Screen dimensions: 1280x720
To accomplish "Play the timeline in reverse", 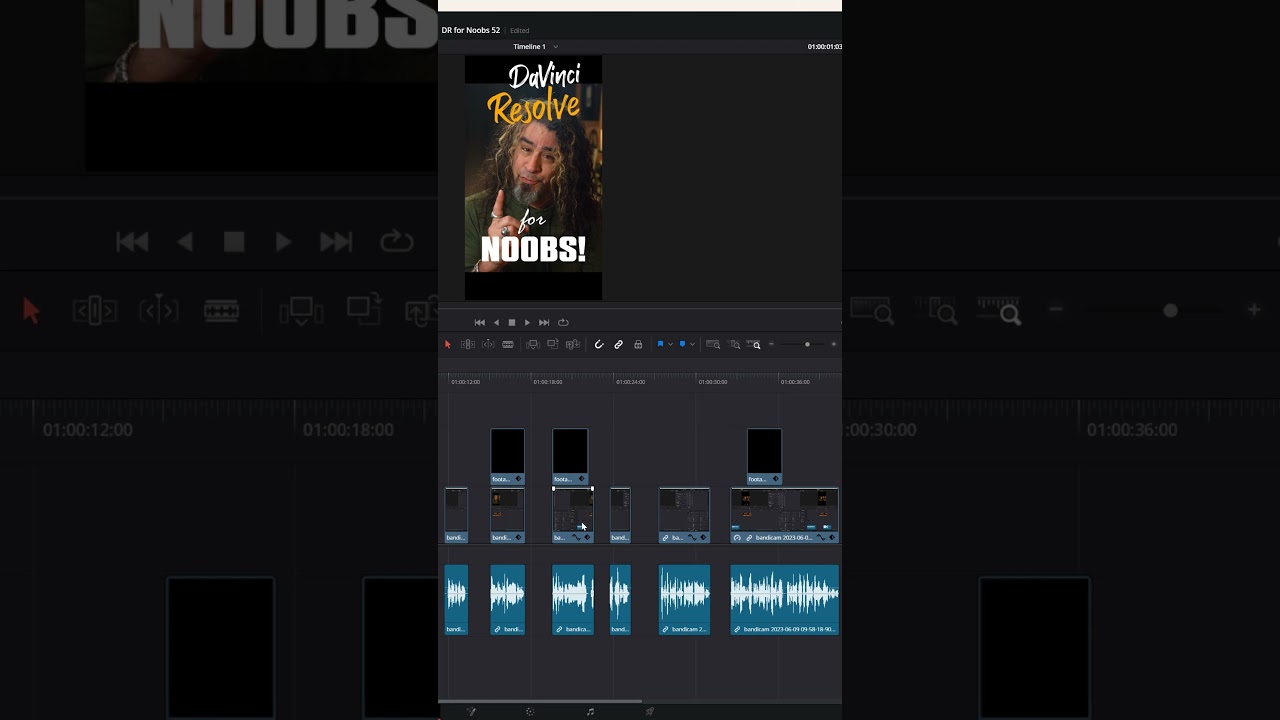I will (496, 322).
